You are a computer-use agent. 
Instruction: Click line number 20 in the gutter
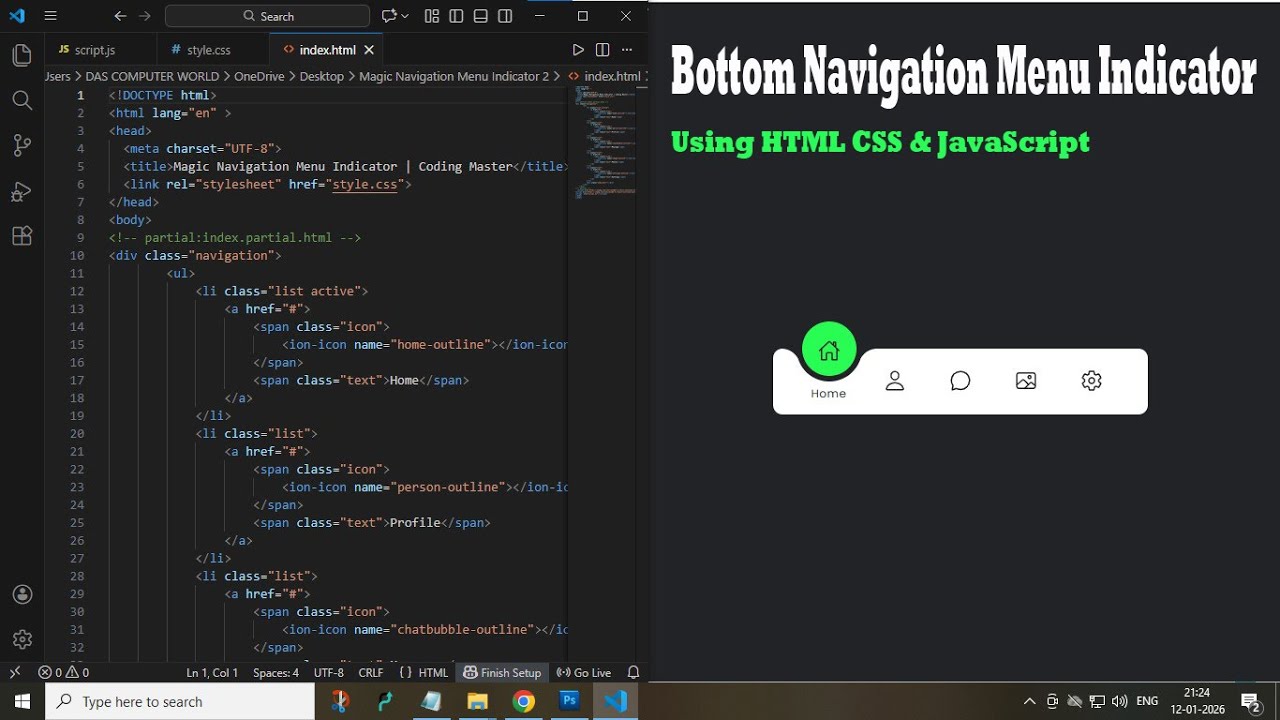tap(77, 433)
